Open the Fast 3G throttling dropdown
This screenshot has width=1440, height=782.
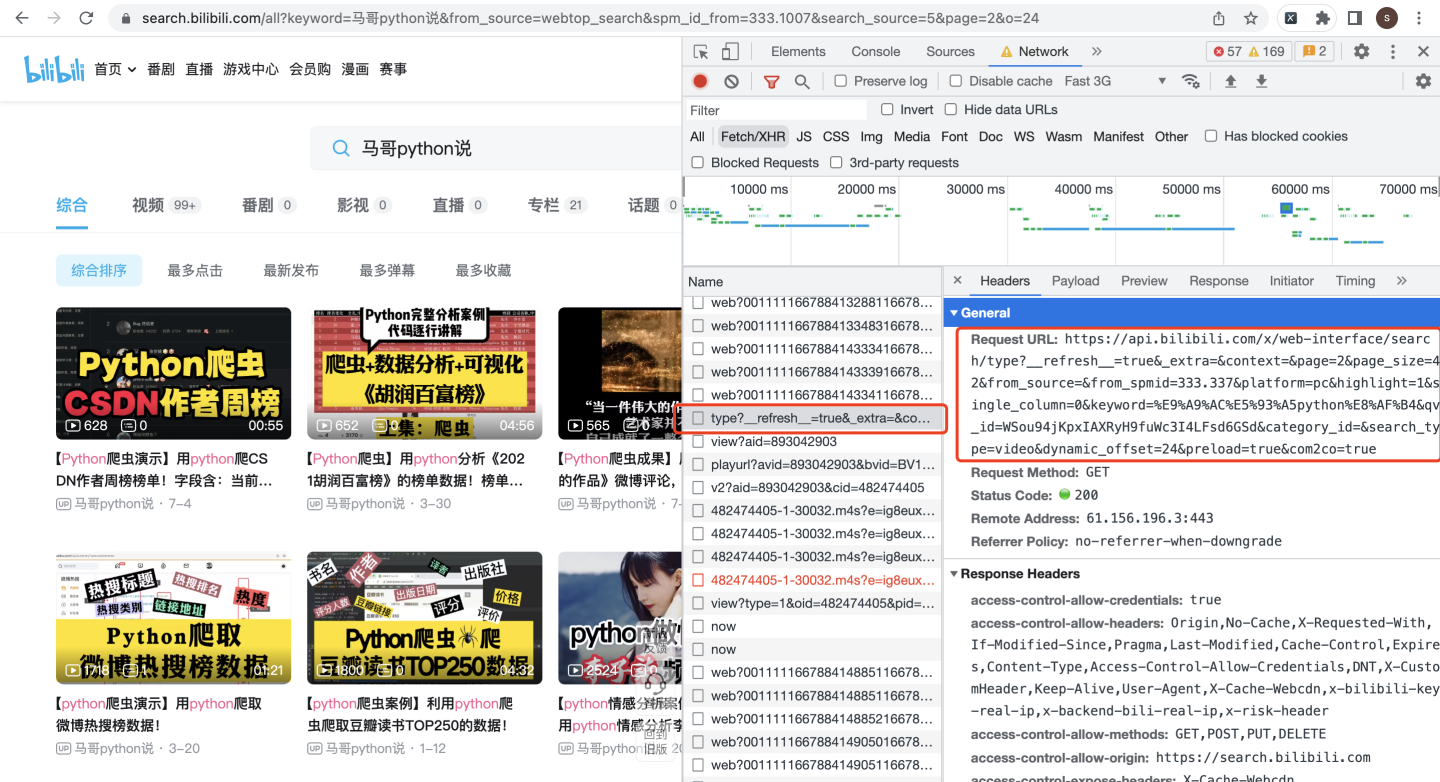click(x=1115, y=81)
